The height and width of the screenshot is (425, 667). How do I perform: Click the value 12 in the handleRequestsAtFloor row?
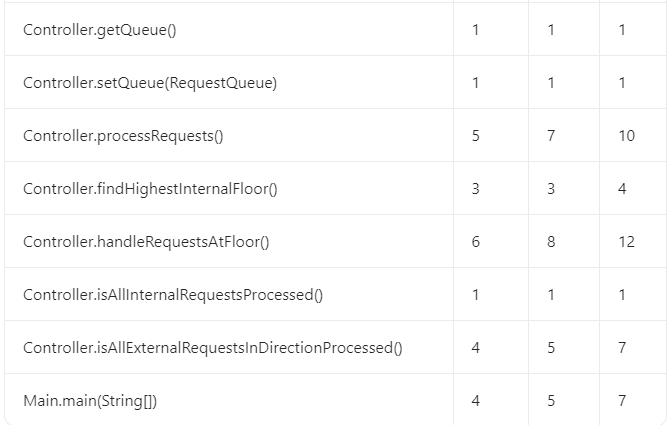click(626, 241)
